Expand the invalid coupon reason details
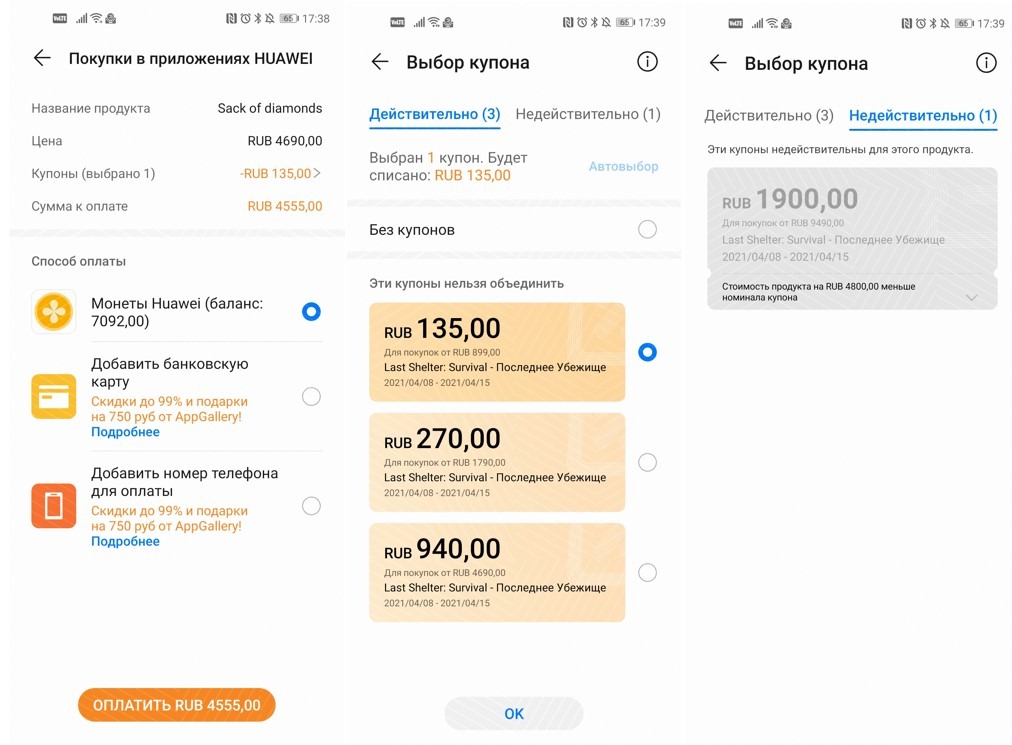Image resolution: width=1012 pixels, height=745 pixels. [x=971, y=297]
